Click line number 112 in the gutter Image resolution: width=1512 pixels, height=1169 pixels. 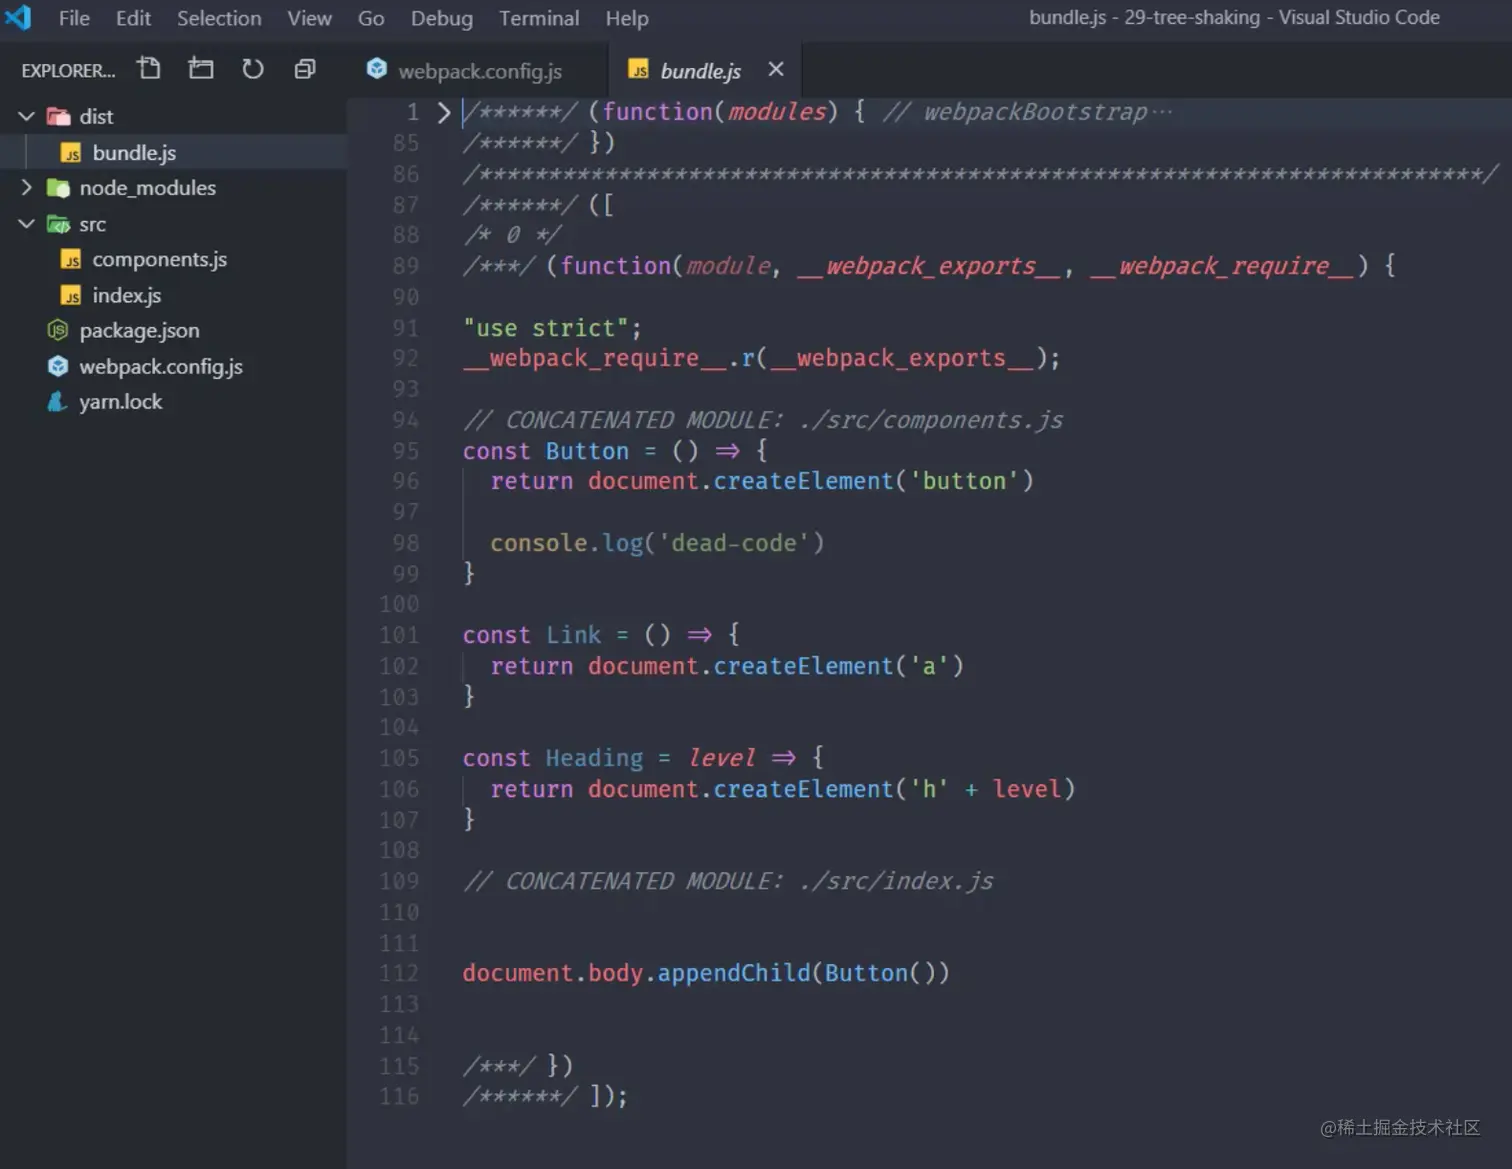click(x=399, y=973)
